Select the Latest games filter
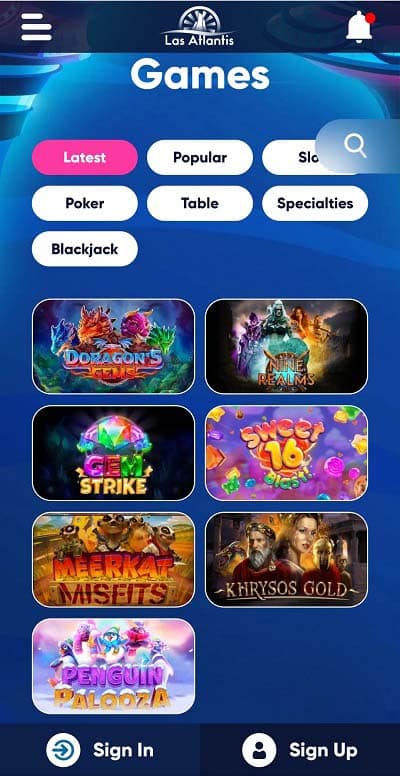 pos(85,157)
